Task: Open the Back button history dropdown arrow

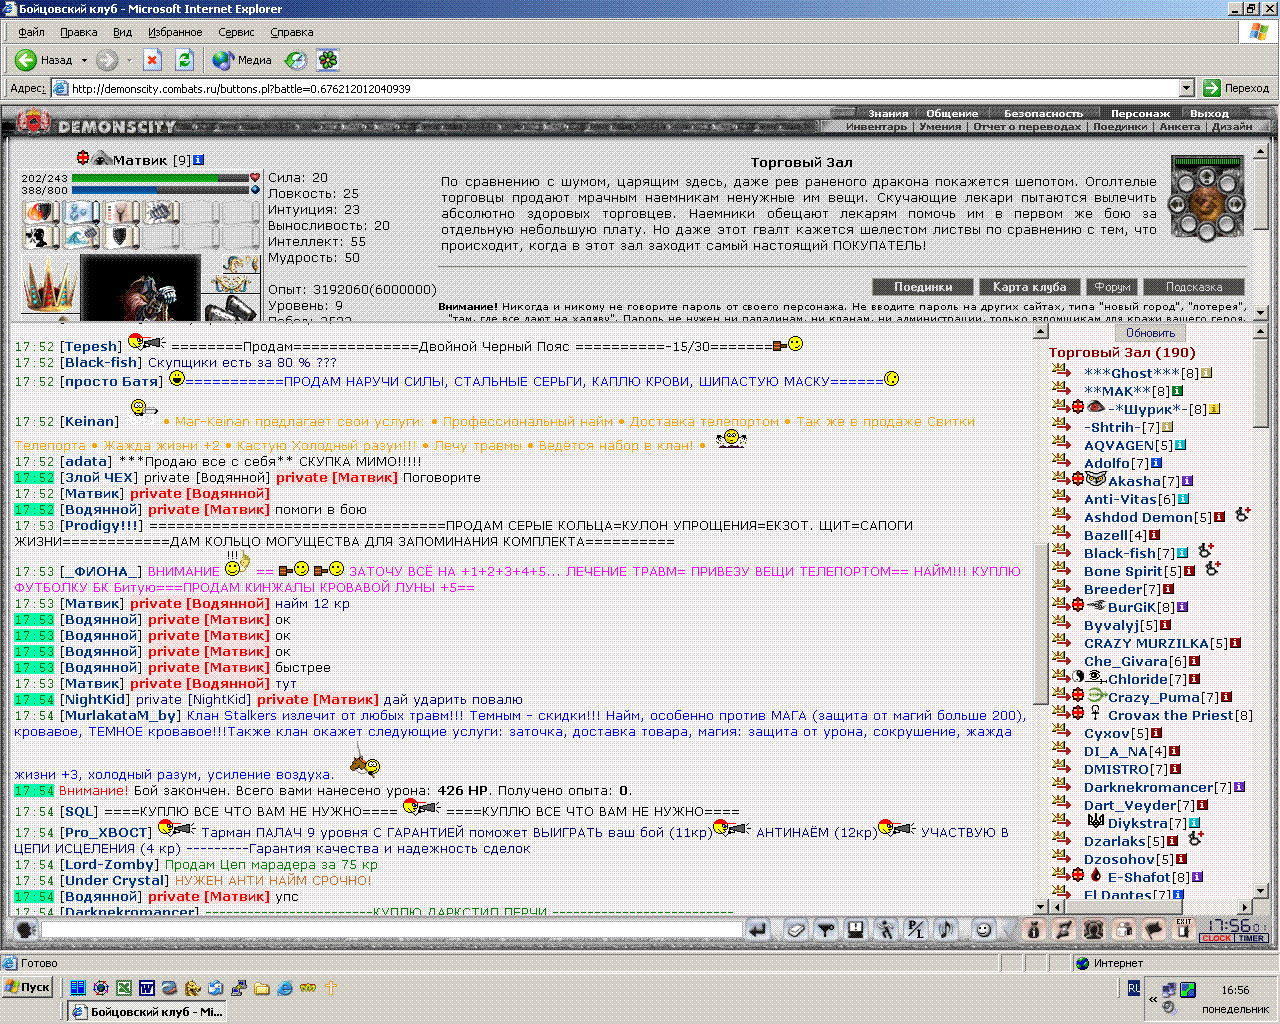Action: pyautogui.click(x=84, y=60)
